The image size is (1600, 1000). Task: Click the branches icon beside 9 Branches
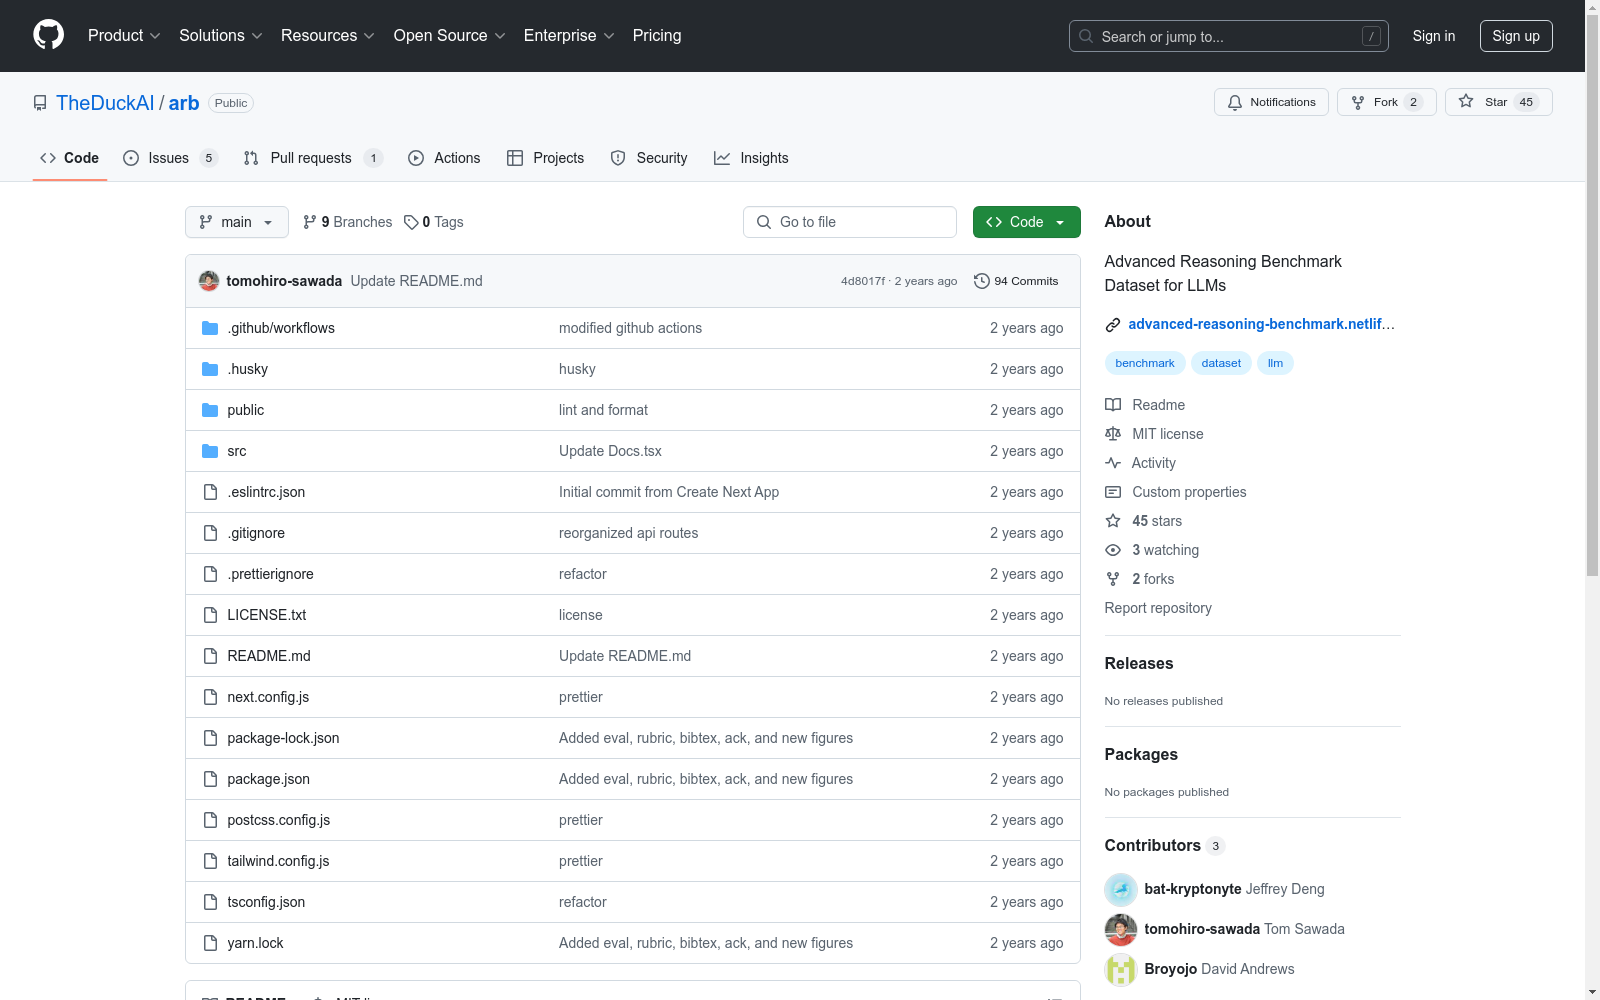click(310, 222)
